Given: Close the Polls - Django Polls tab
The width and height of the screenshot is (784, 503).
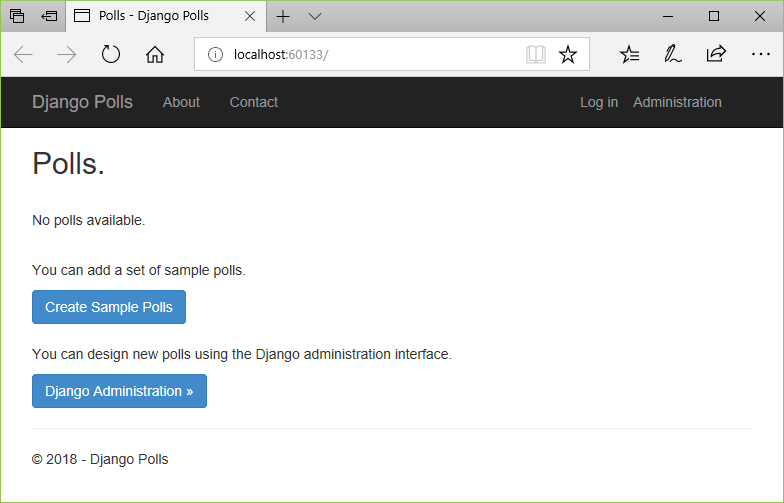Looking at the screenshot, I should 250,16.
